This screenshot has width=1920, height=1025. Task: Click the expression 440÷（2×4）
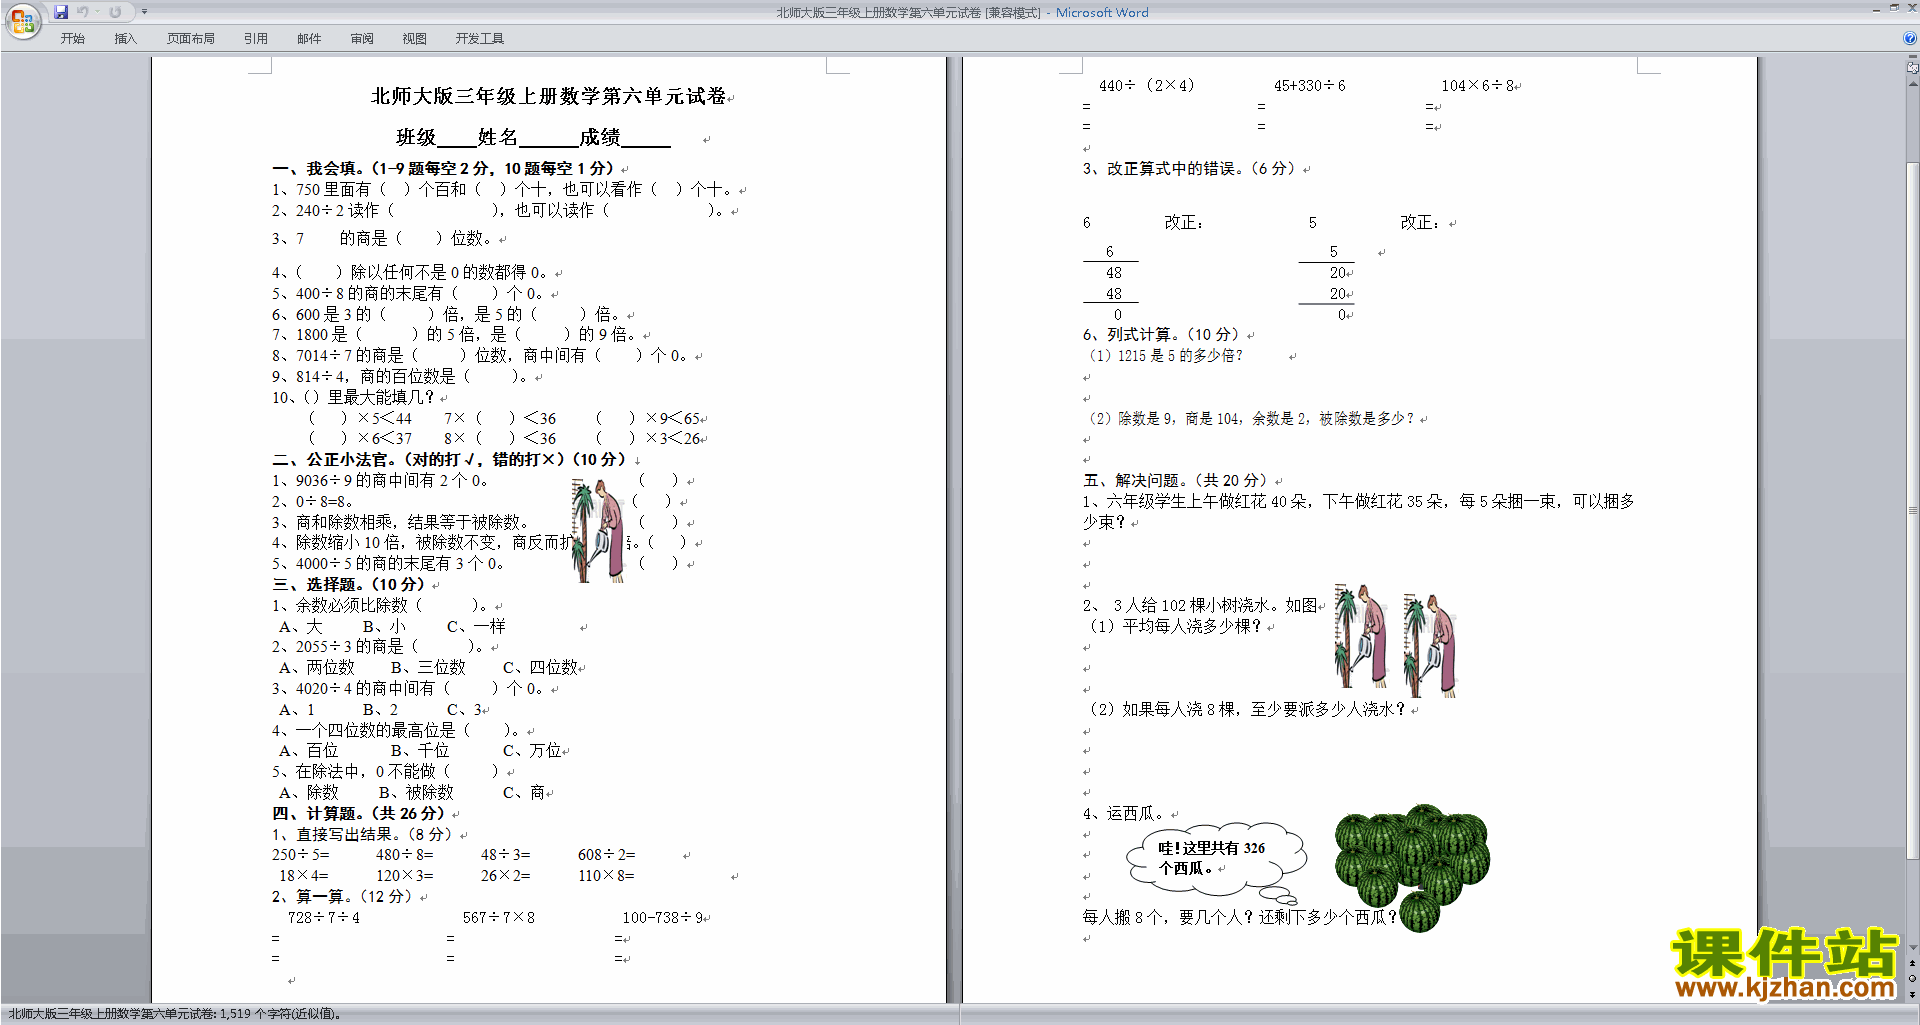click(1146, 86)
